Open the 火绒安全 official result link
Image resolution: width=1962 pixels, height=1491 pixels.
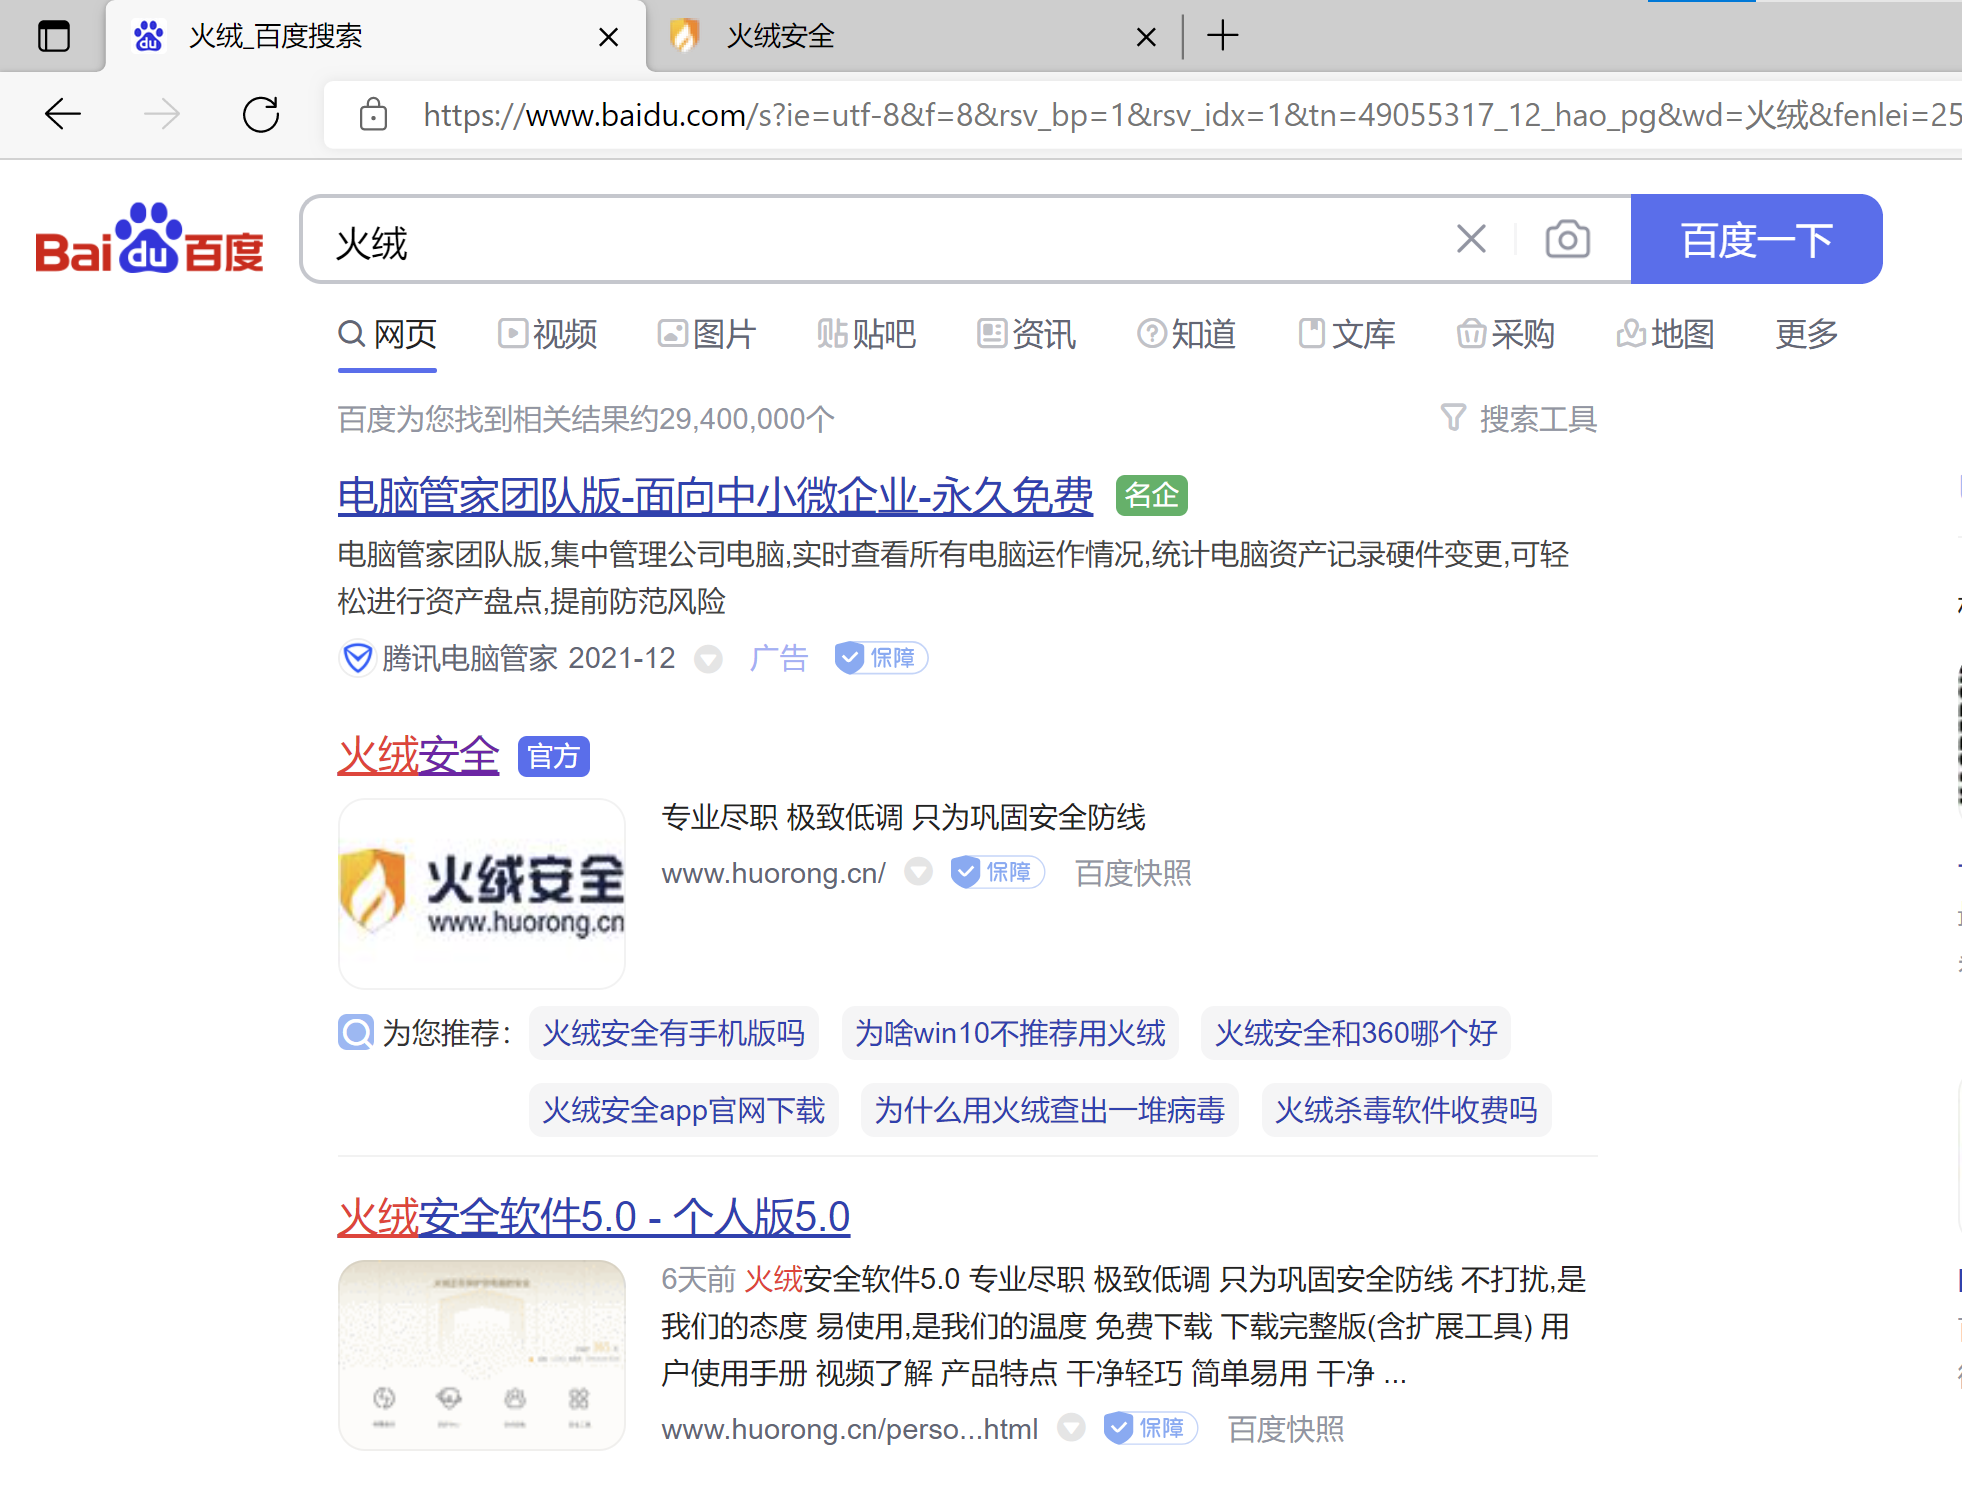[418, 756]
